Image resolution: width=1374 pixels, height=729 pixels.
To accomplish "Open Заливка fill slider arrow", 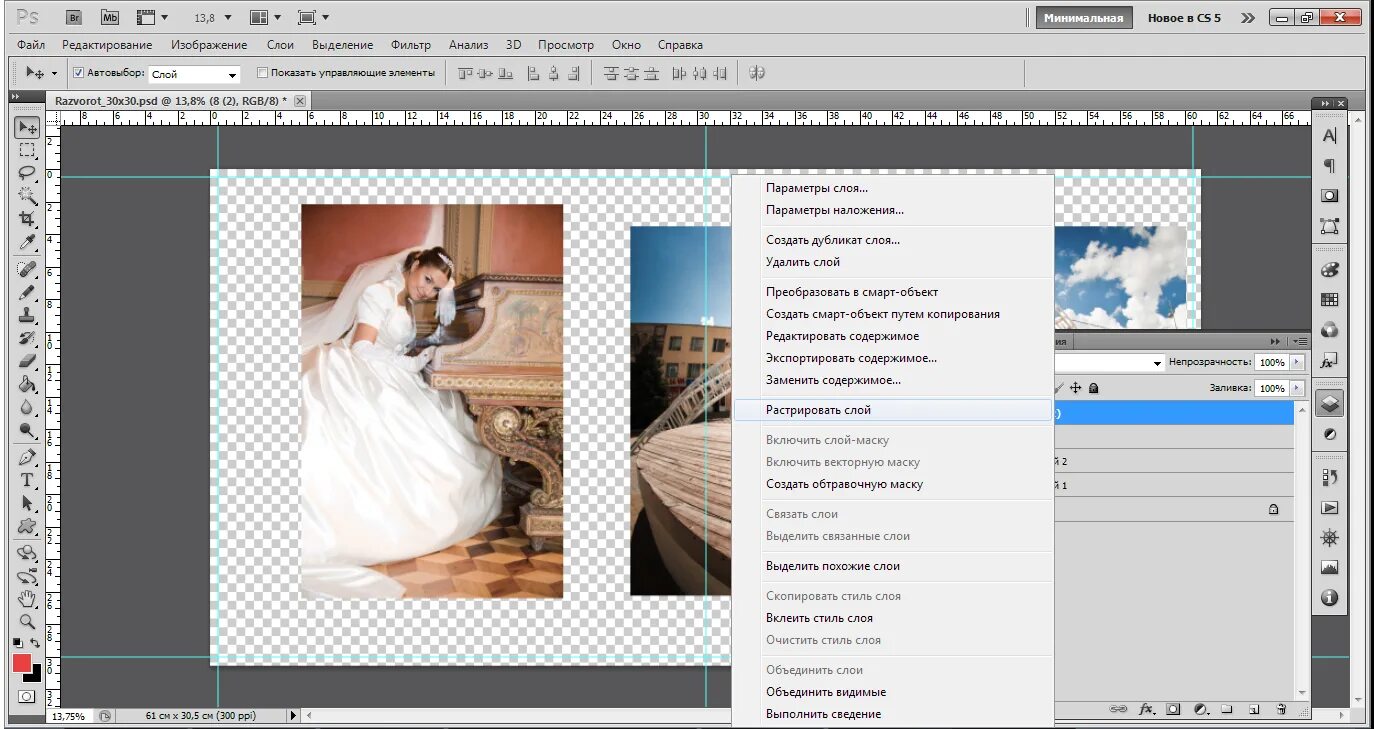I will pos(1298,388).
